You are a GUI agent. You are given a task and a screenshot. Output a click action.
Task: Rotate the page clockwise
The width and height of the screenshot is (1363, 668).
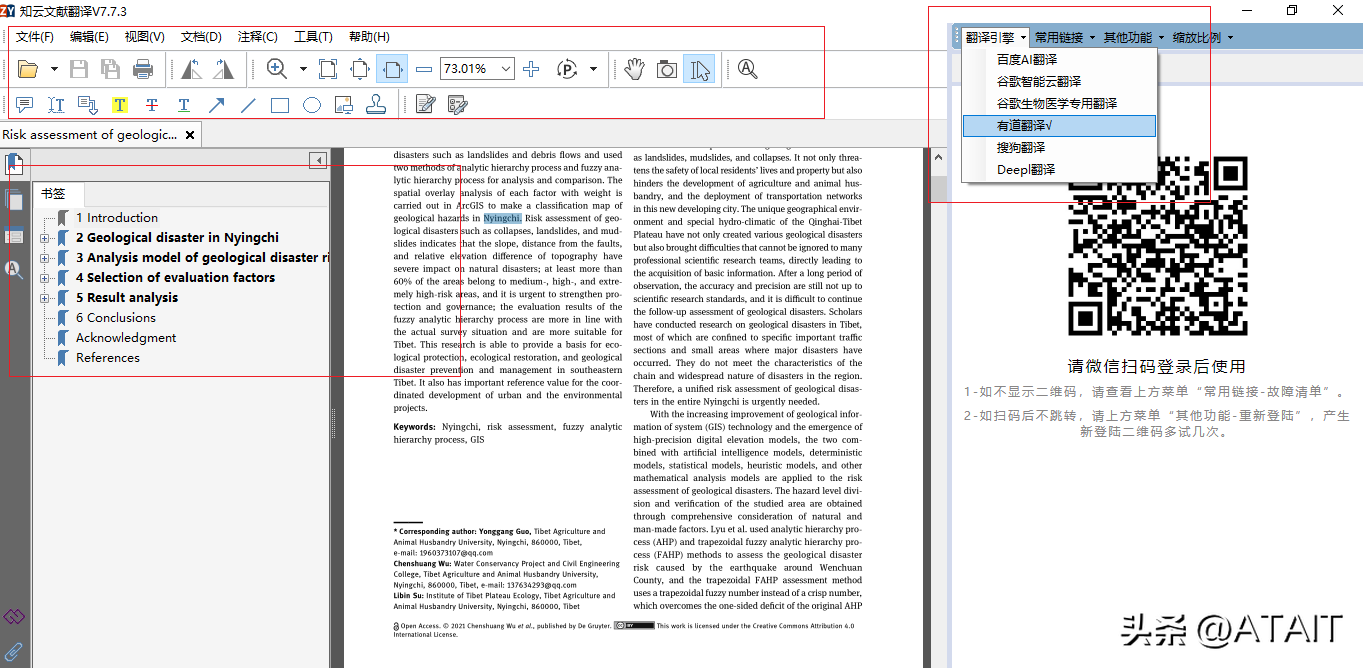(223, 69)
